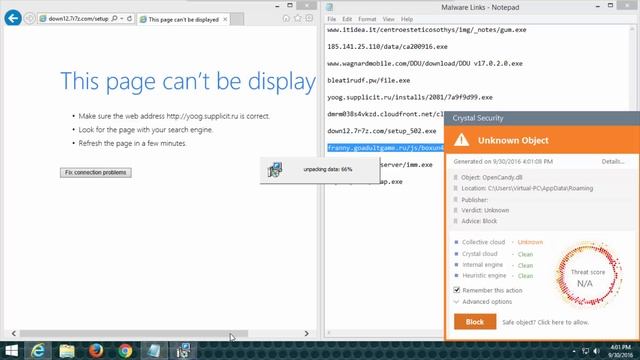The width and height of the screenshot is (640, 360).
Task: Show hidden system tray icons
Action: pos(574,351)
